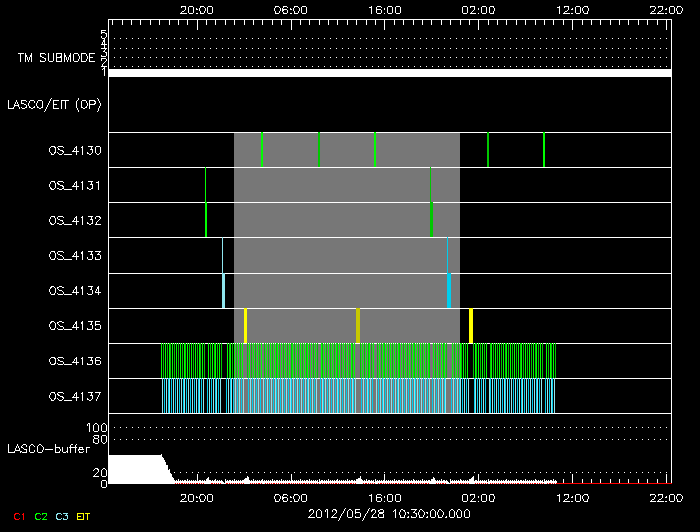Viewport: 700px width, 532px height.
Task: Select the OS_4133 row label
Action: click(74, 256)
